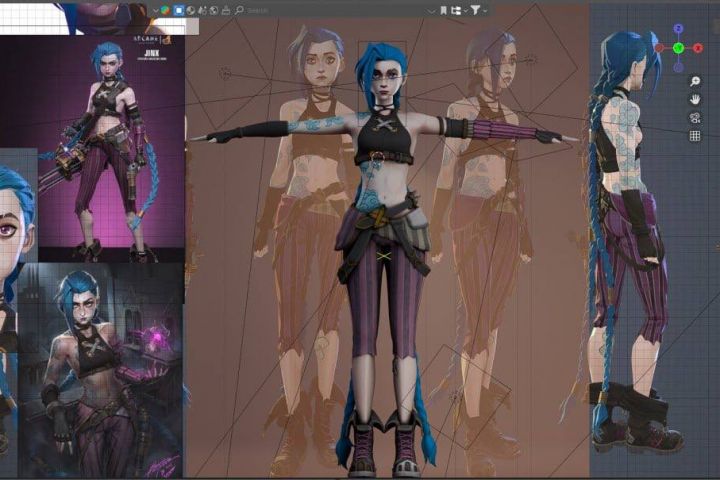Select the Jinx face close-up reference image

pos(17,250)
